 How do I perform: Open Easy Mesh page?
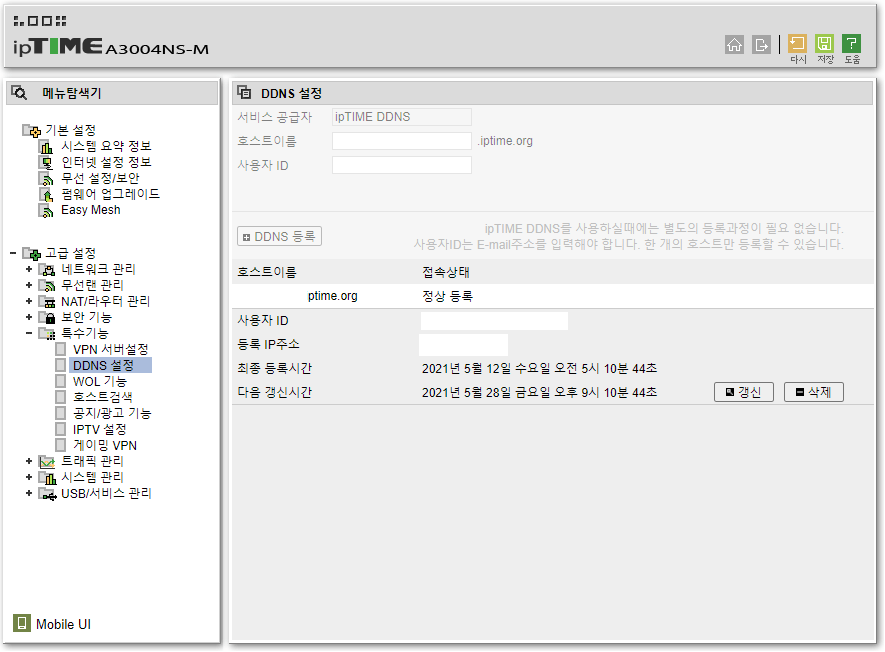point(90,210)
